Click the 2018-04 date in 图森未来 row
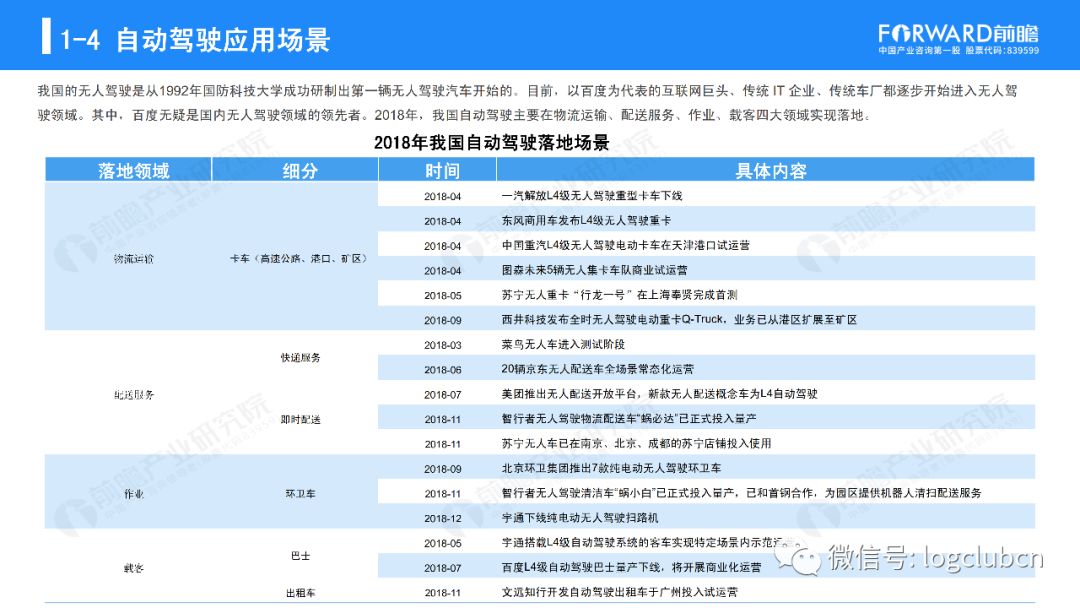This screenshot has height=608, width=1080. [442, 271]
